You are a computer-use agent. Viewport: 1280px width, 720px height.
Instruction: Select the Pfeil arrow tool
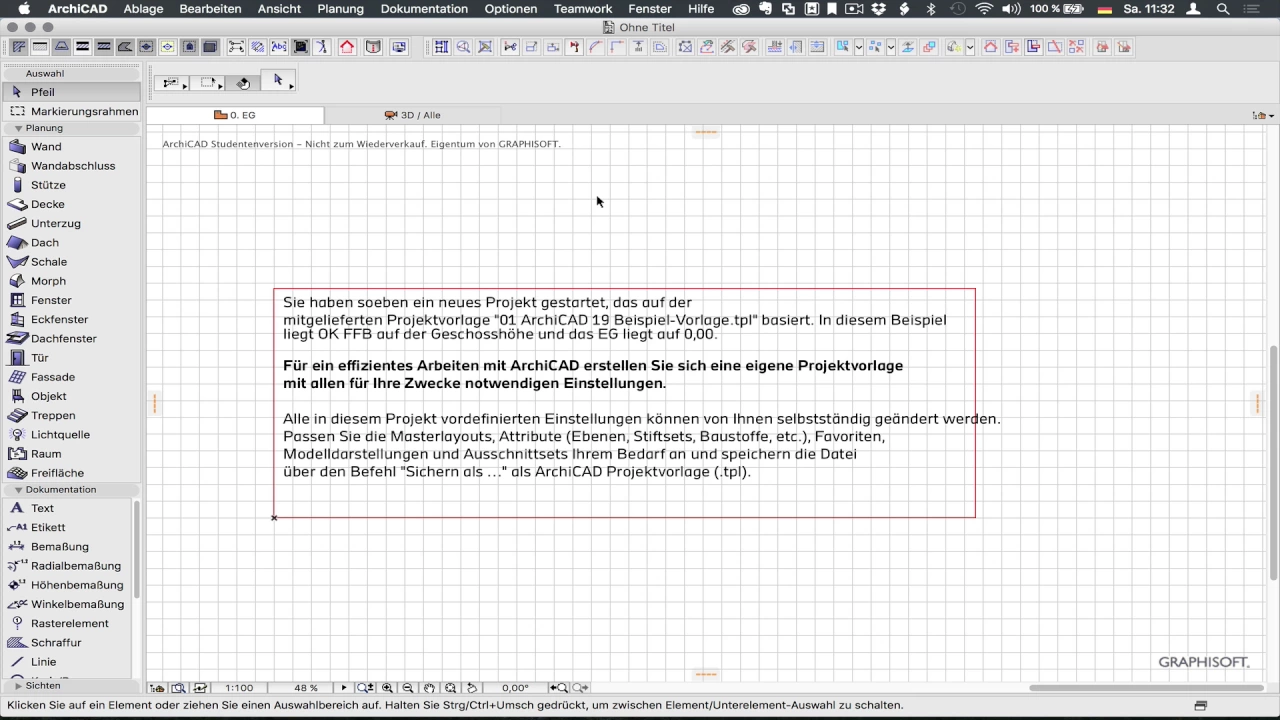(70, 92)
